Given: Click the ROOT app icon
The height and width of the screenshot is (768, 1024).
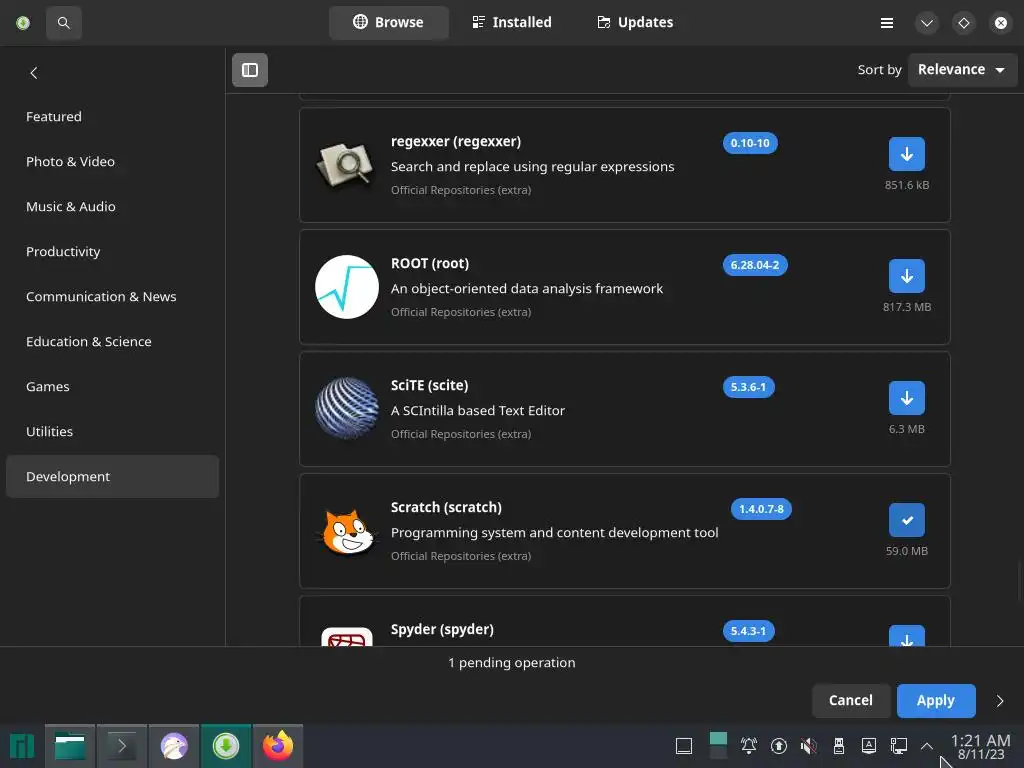Looking at the screenshot, I should (x=346, y=287).
